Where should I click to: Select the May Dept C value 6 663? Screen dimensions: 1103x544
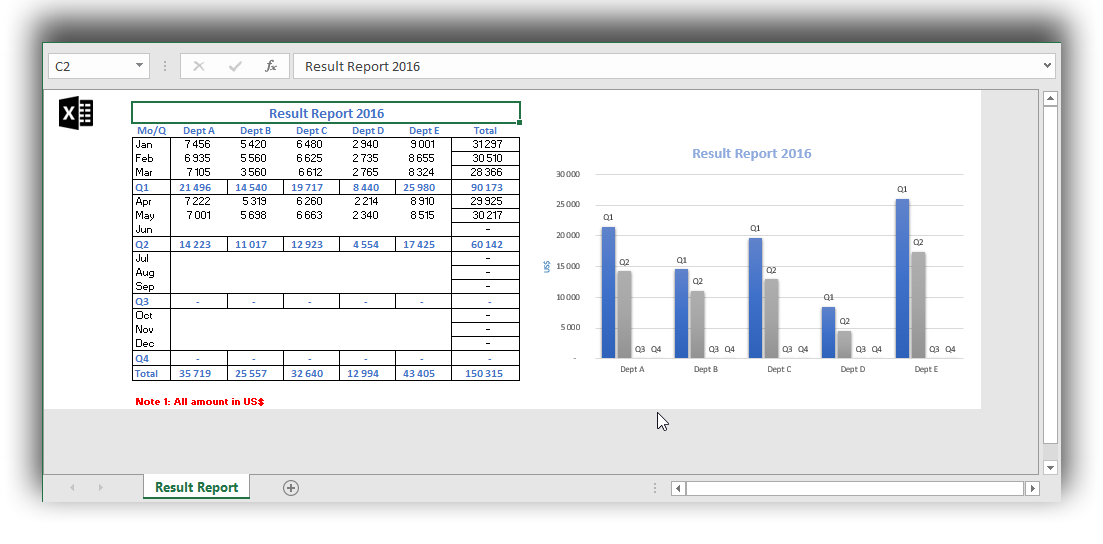(312, 215)
